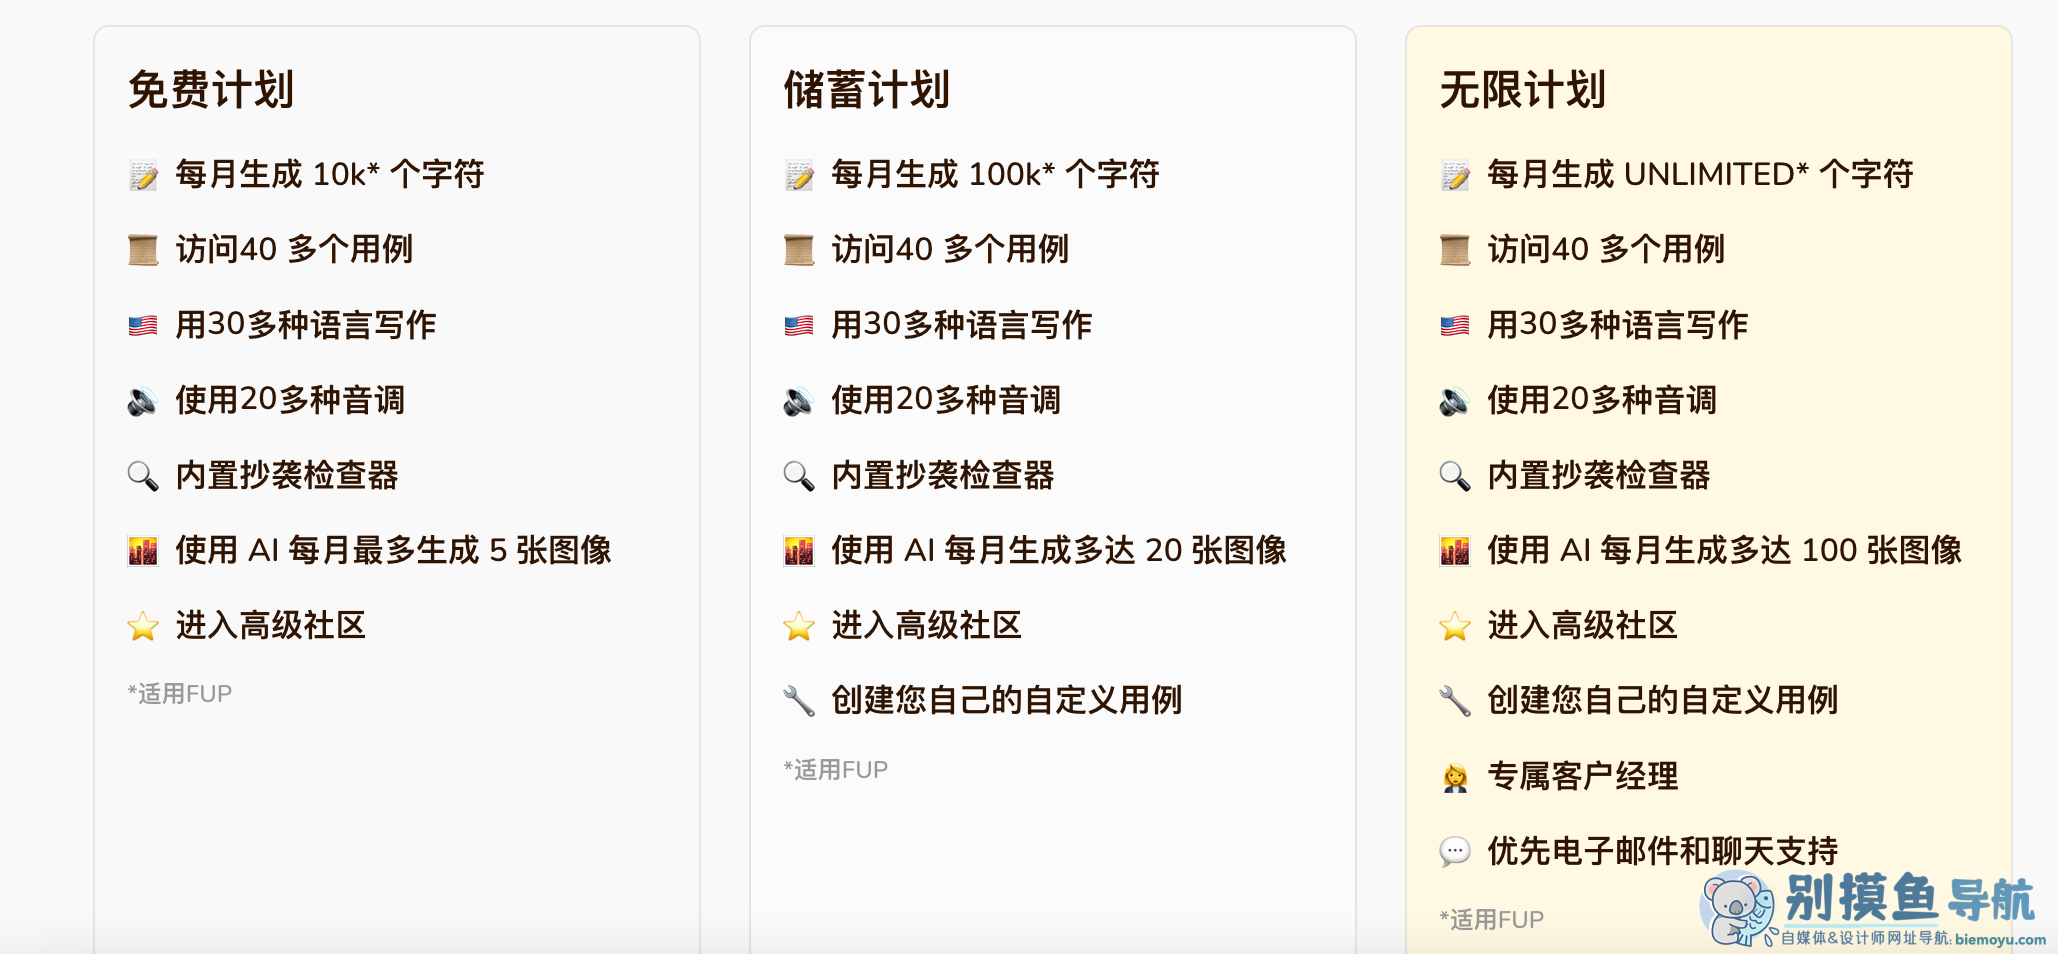Click the scroll icon in 储蓄计划 card
This screenshot has height=954, width=2058.
point(799,250)
